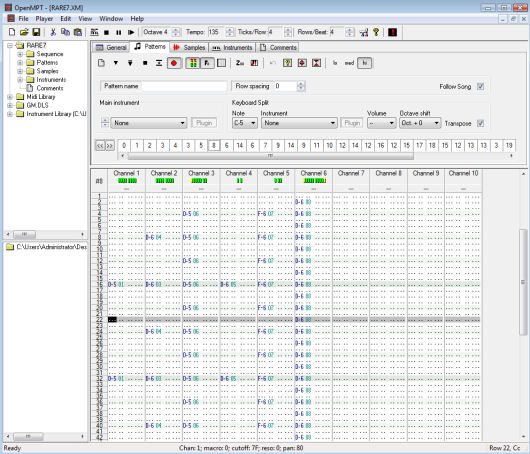Viewport: 530px width, 454px height.
Task: Toggle plugin names display icon
Action: coord(207,63)
